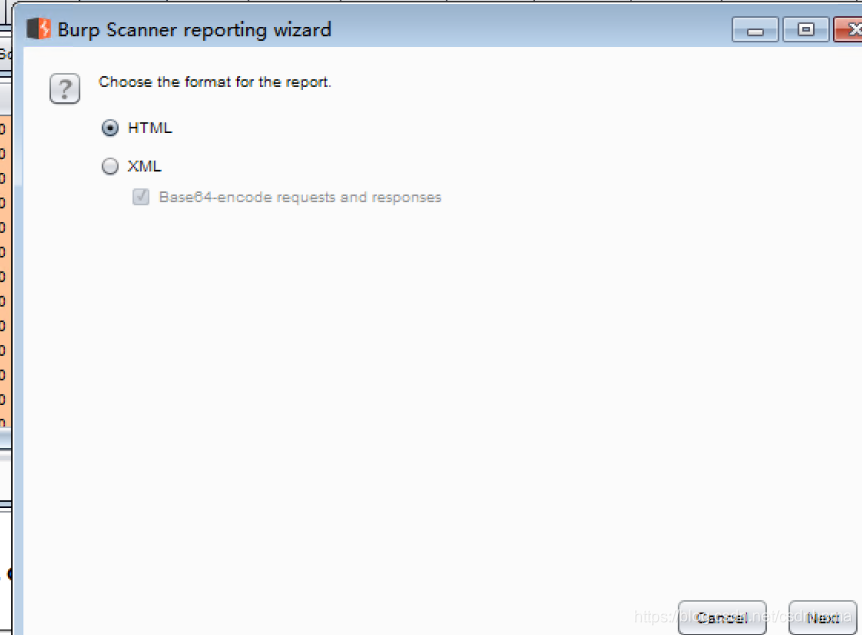This screenshot has width=862, height=635.
Task: Select the XML report format radio button
Action: [110, 166]
